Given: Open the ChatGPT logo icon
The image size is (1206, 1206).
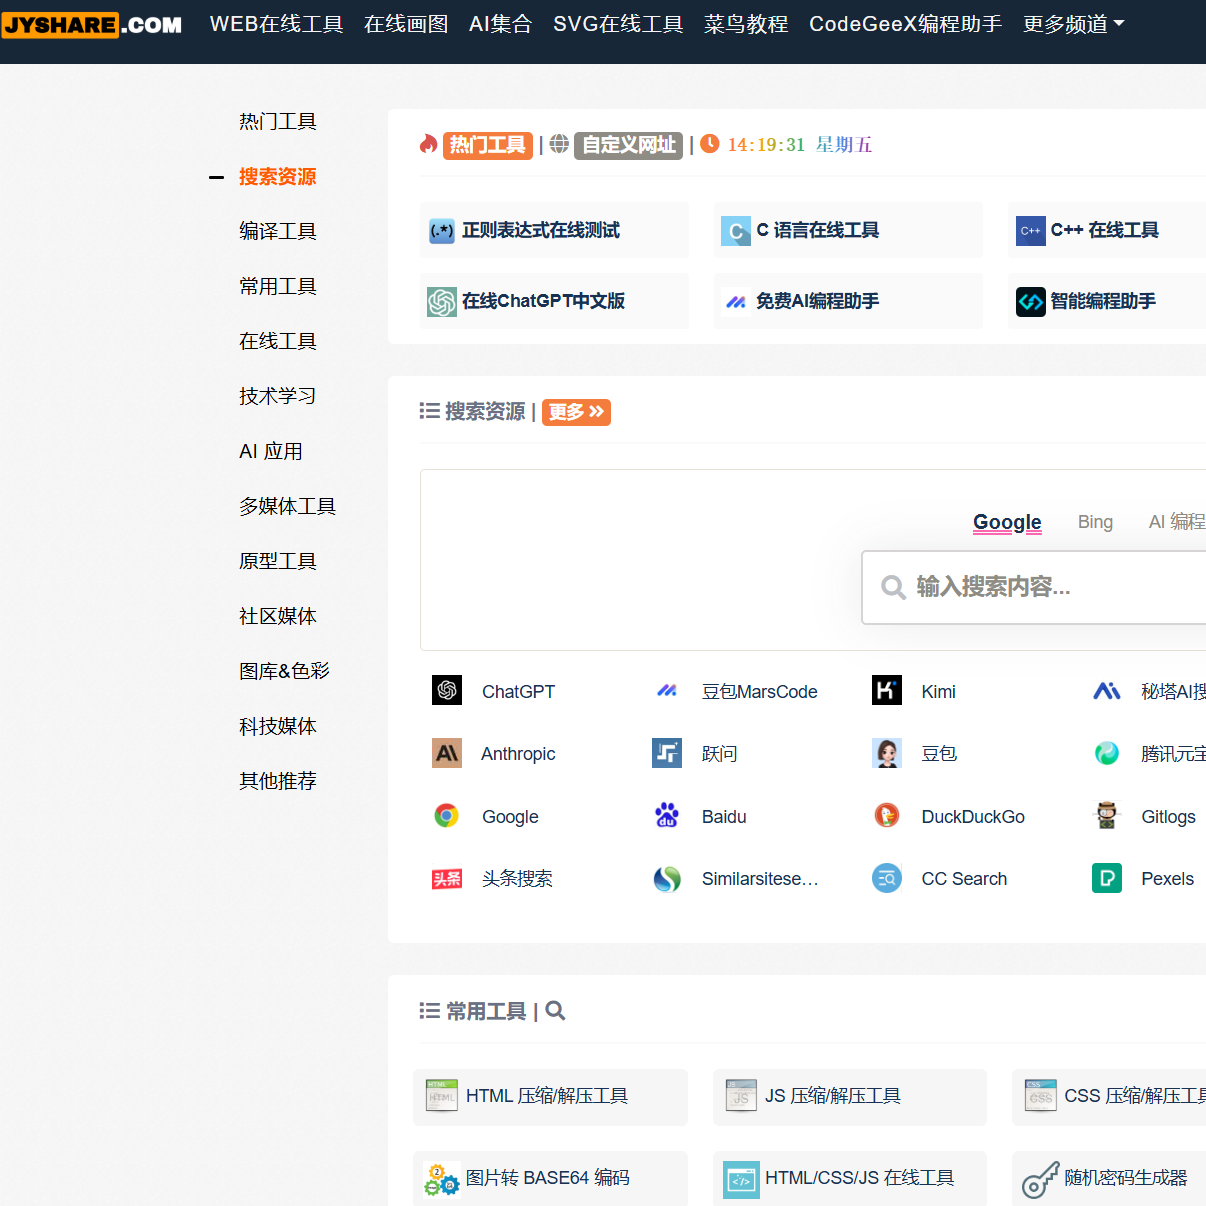Looking at the screenshot, I should pos(447,690).
